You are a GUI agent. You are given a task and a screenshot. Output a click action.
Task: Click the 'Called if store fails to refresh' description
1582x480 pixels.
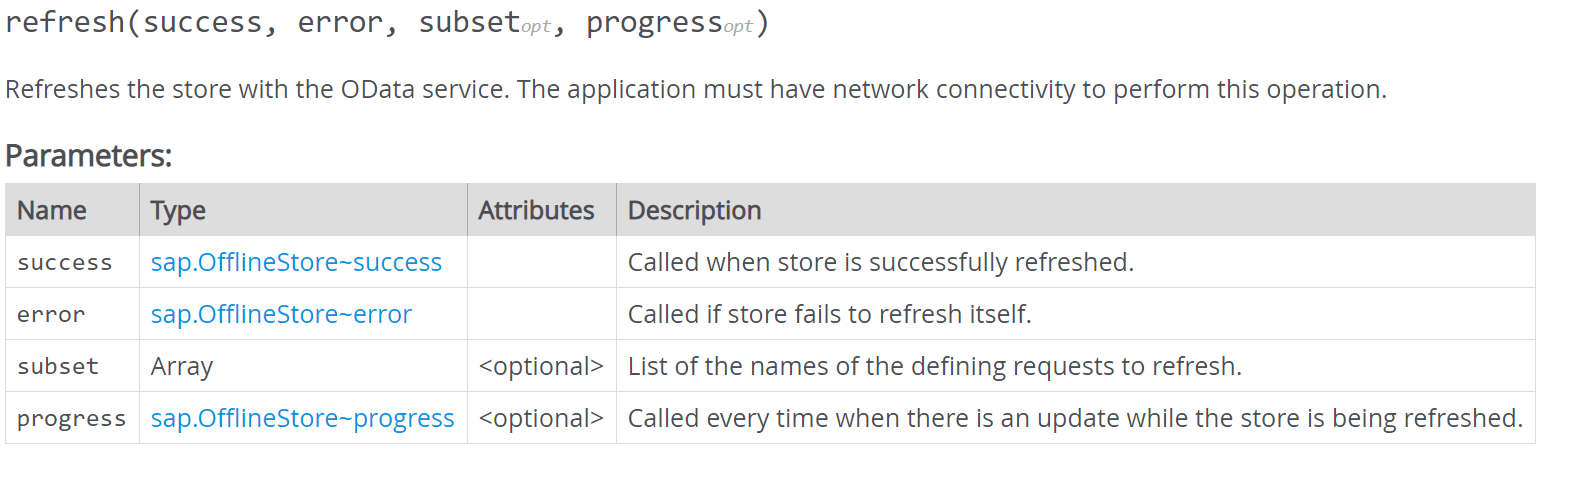coord(829,314)
